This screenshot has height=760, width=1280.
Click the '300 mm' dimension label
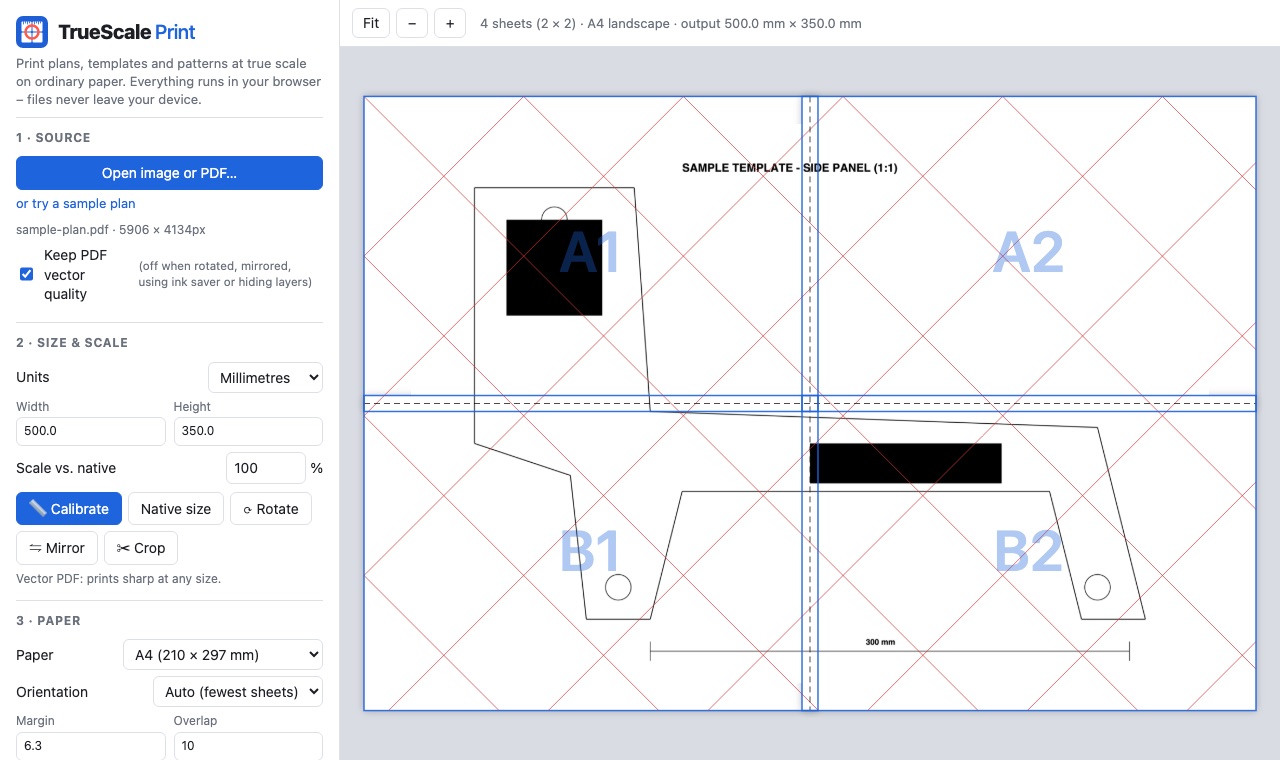(x=880, y=642)
